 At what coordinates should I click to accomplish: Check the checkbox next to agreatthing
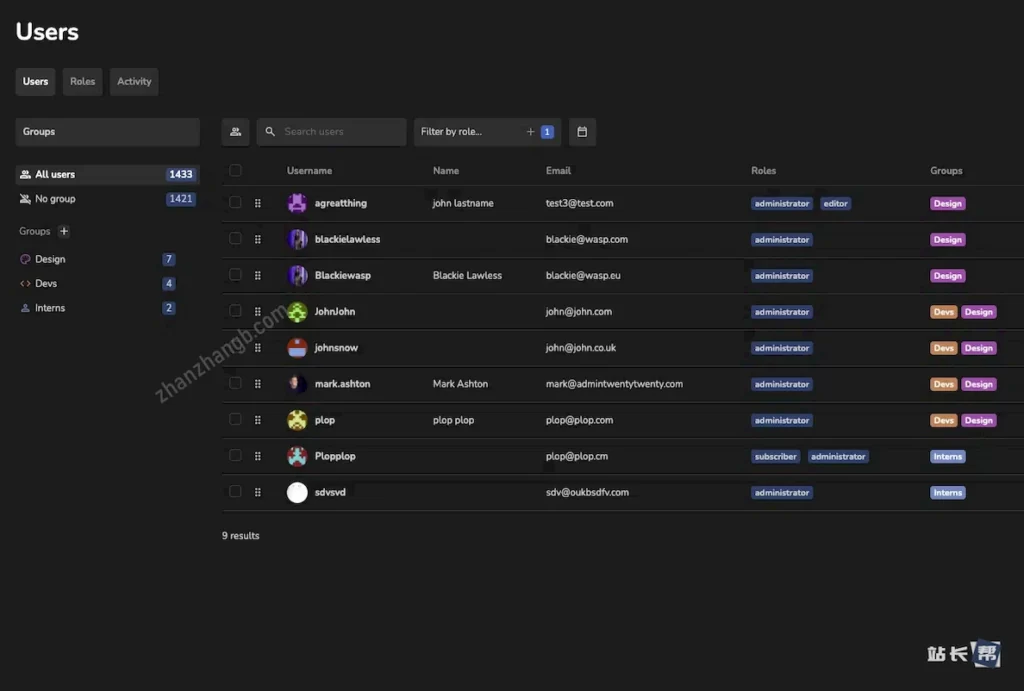coord(235,203)
